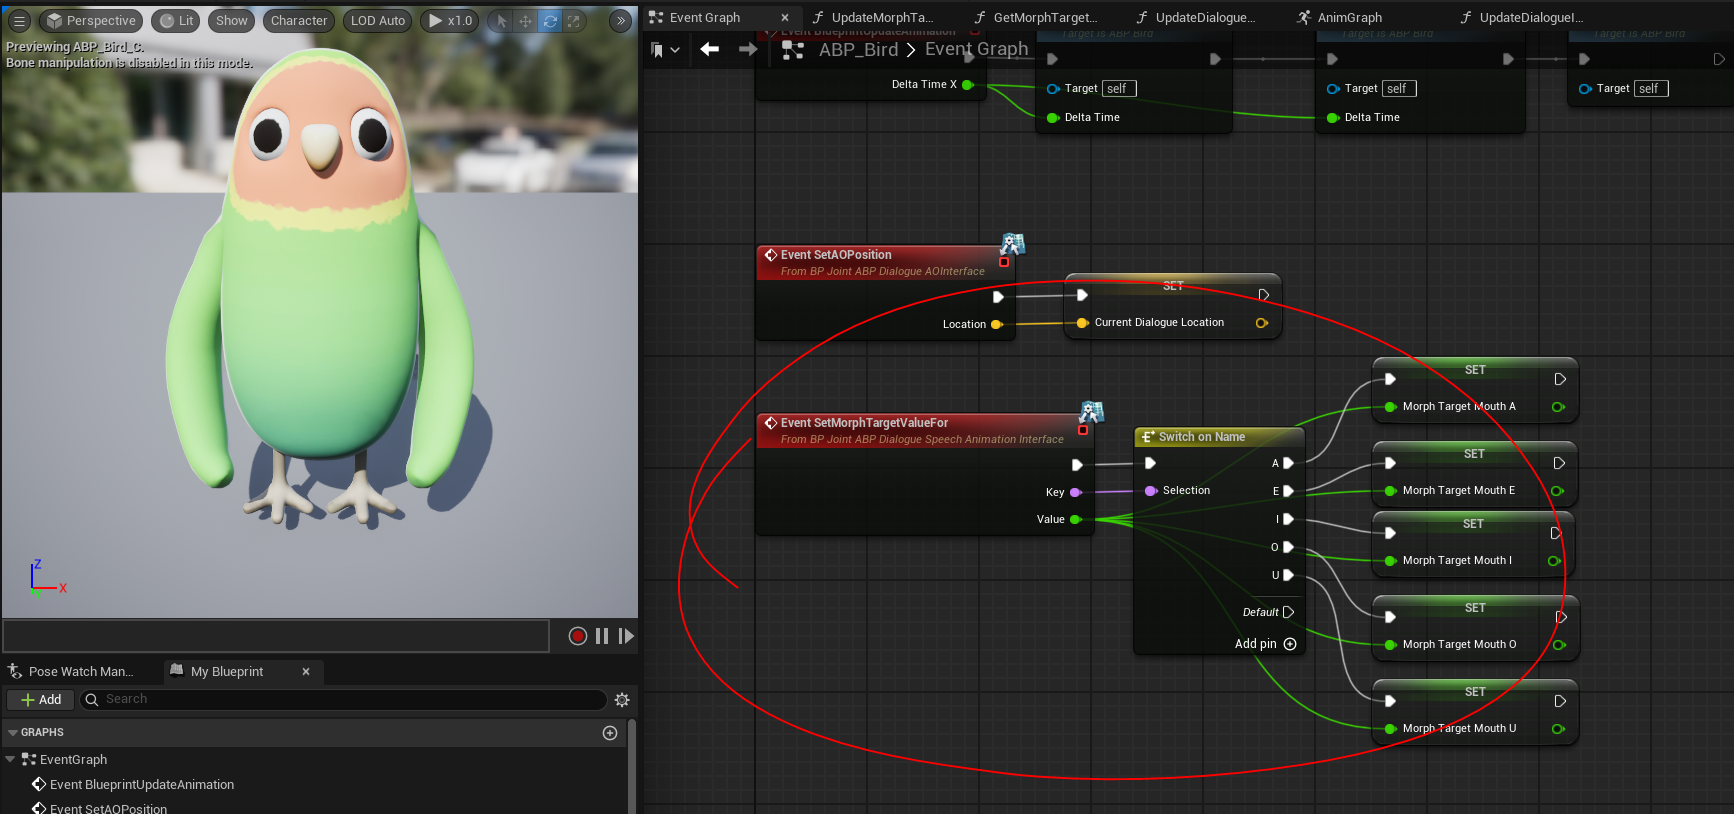Image resolution: width=1734 pixels, height=814 pixels.
Task: Open the LOD Auto dropdown
Action: coord(377,21)
